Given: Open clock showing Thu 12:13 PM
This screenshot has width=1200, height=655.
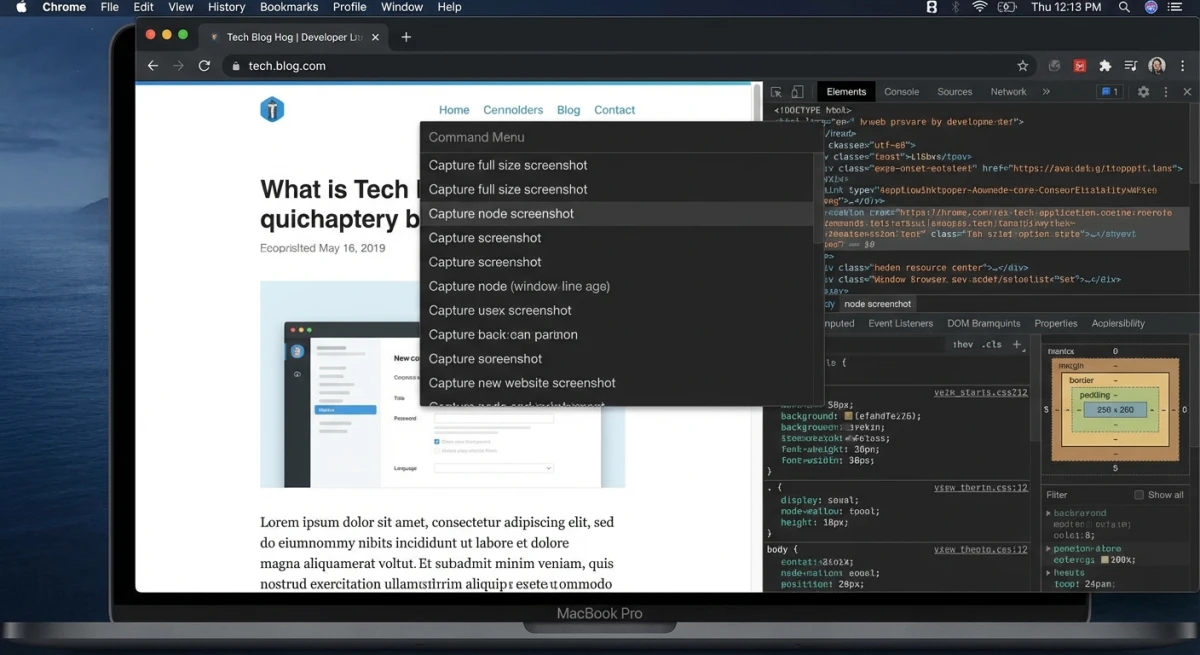Looking at the screenshot, I should click(1065, 7).
